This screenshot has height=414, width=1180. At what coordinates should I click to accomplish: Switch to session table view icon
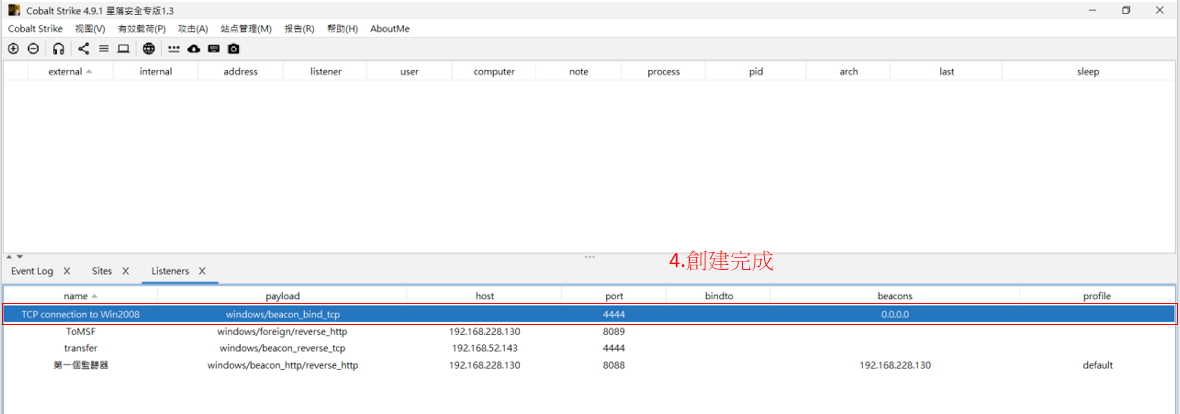pos(104,49)
